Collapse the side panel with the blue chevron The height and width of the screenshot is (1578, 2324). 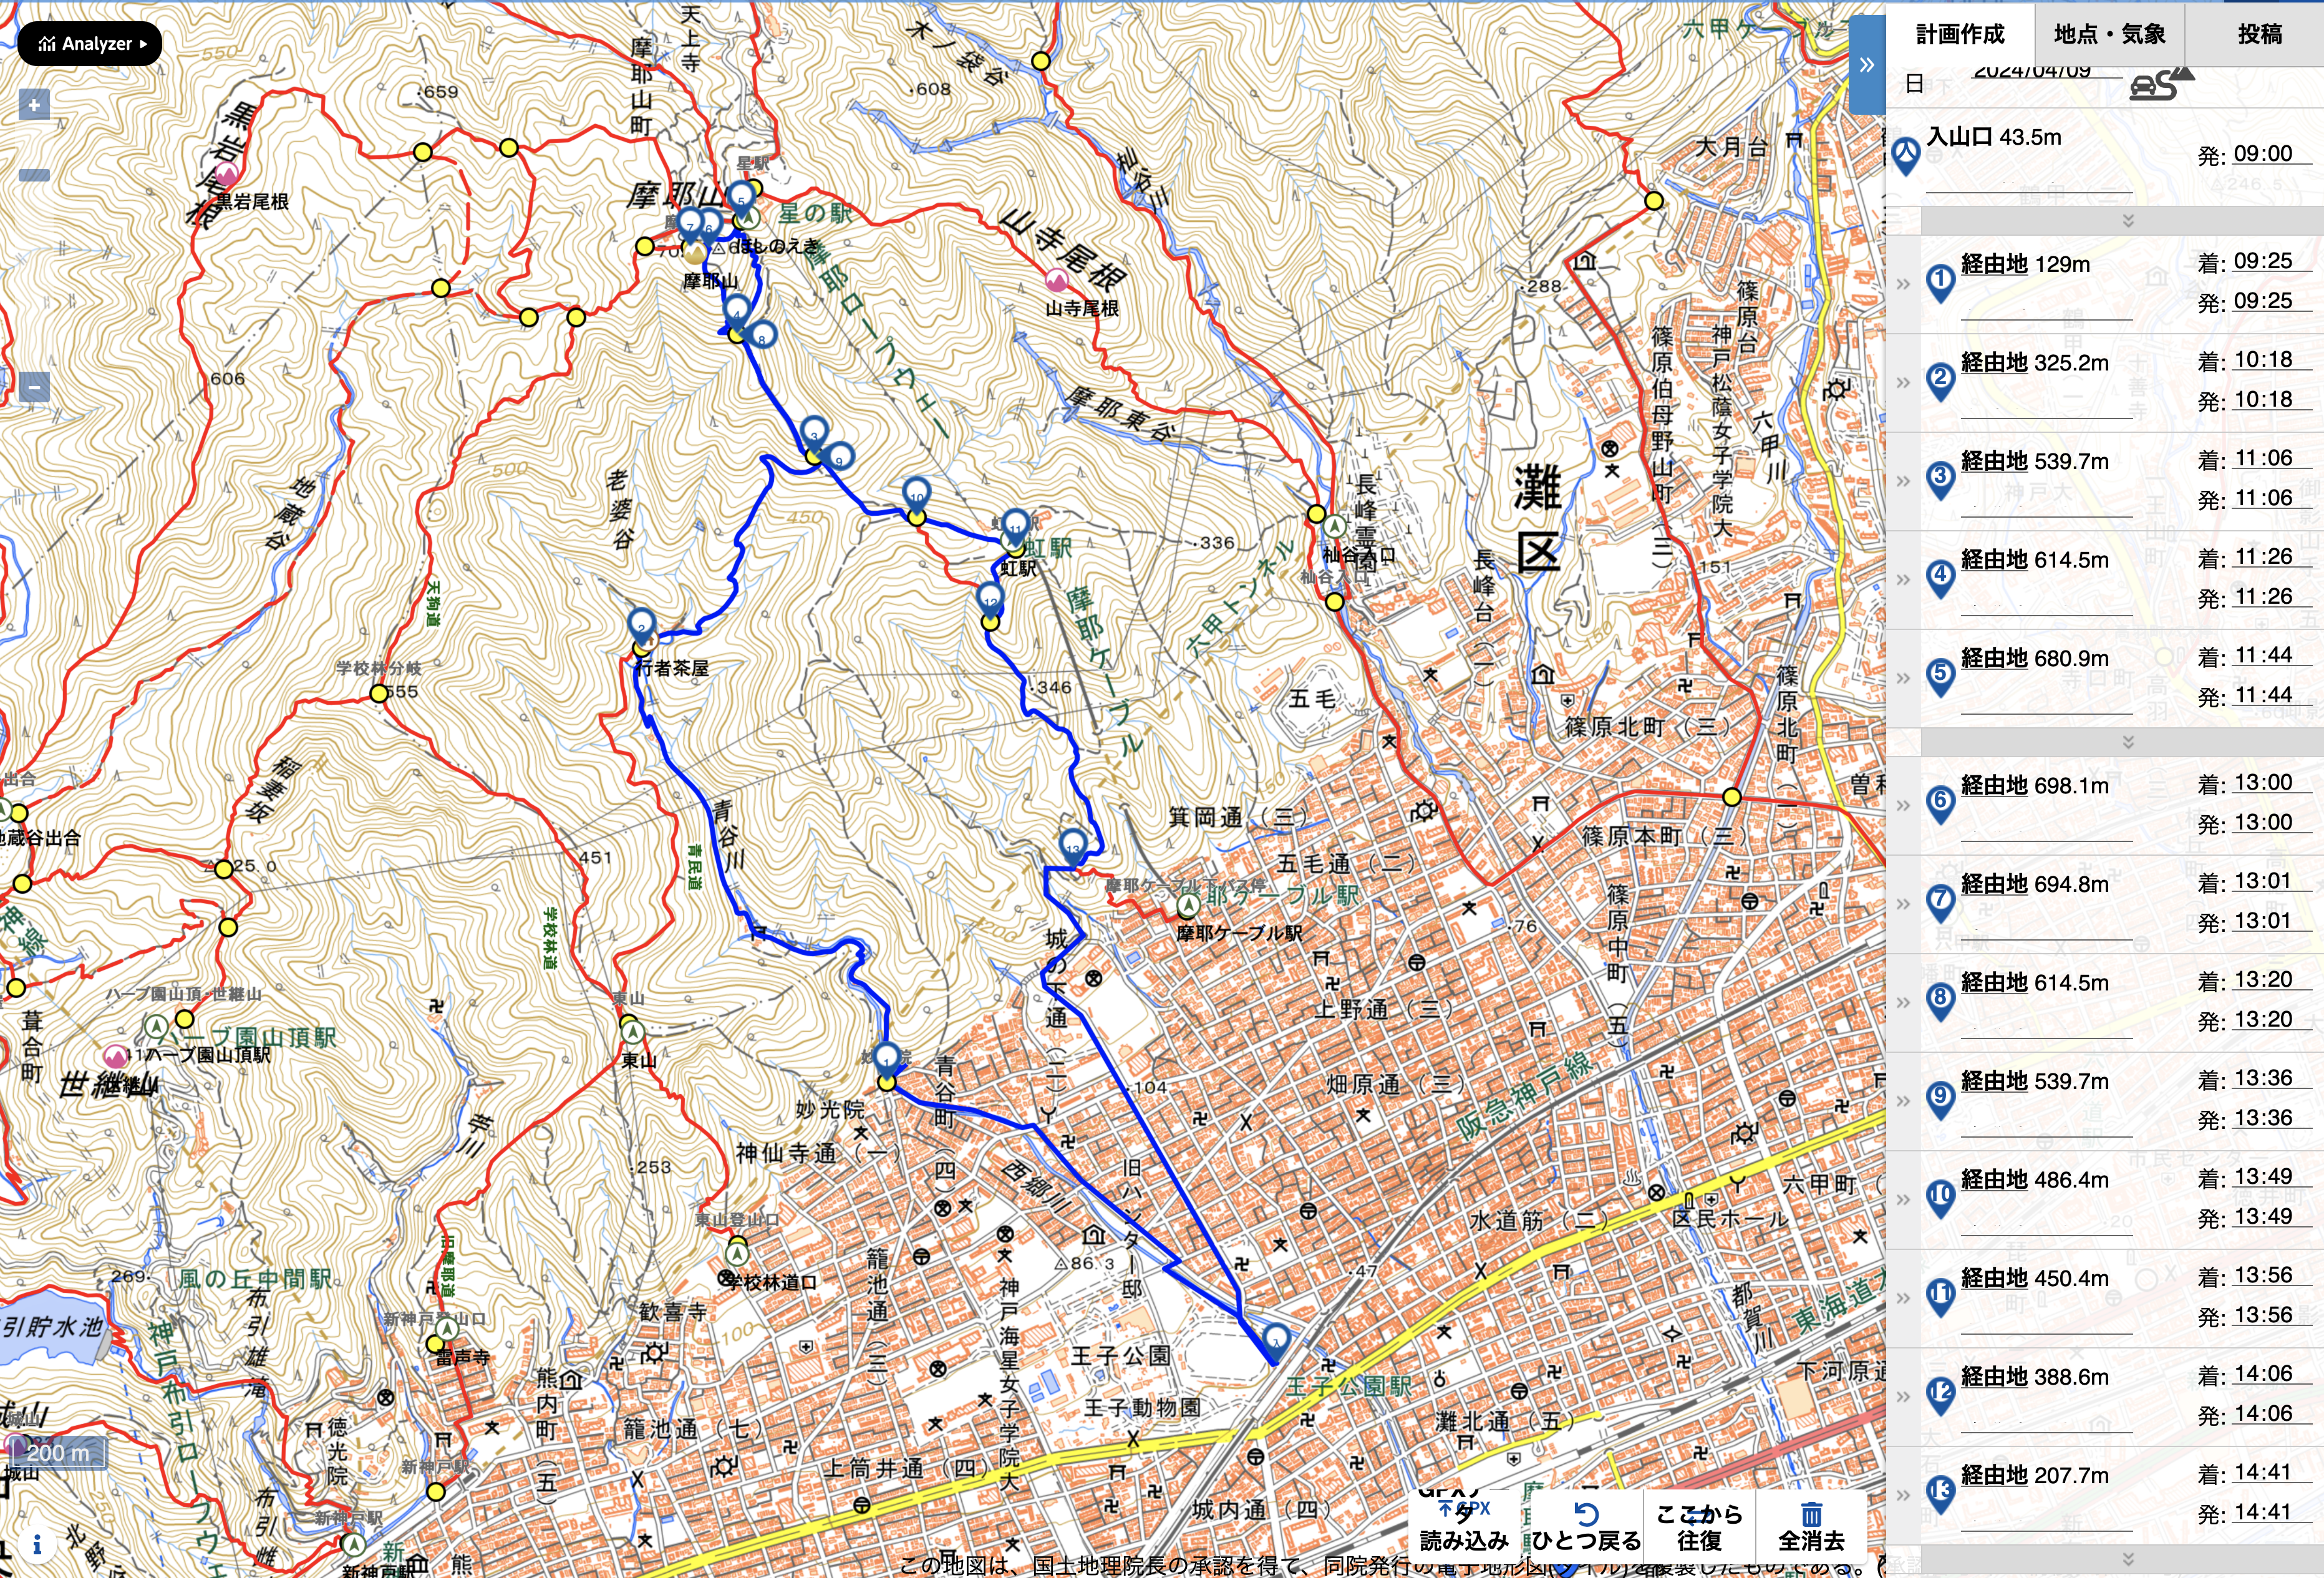[x=1866, y=66]
